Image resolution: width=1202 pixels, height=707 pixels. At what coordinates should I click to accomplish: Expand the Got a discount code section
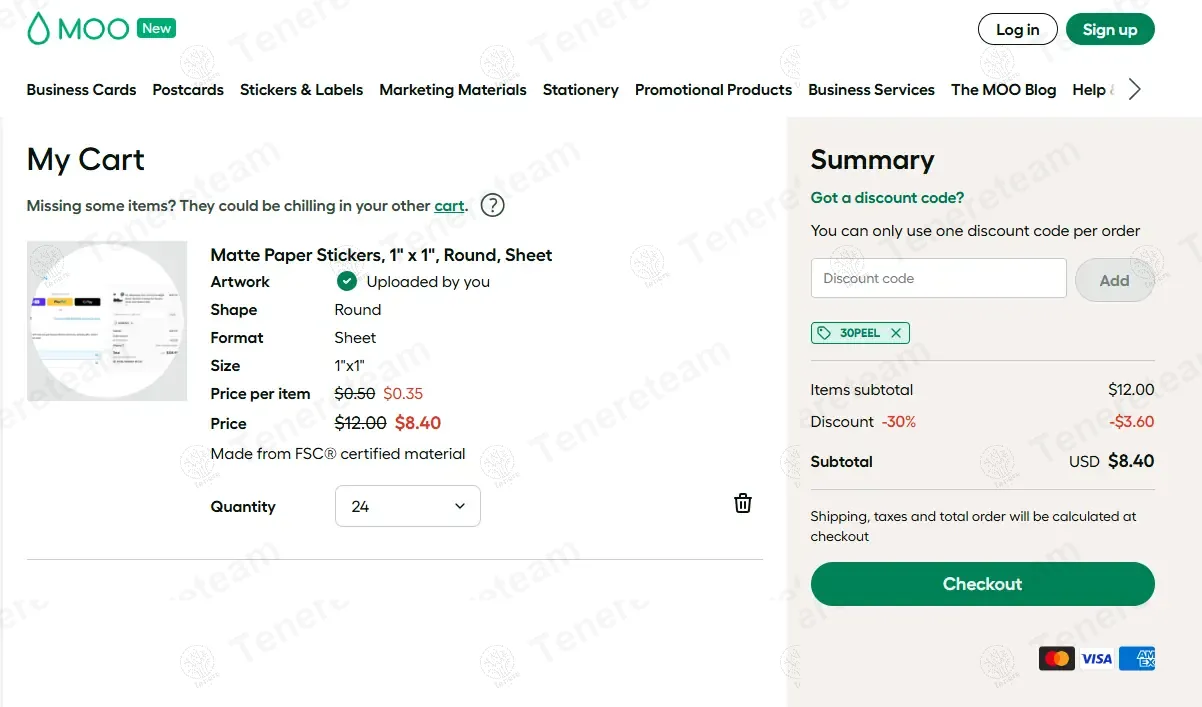click(x=887, y=198)
